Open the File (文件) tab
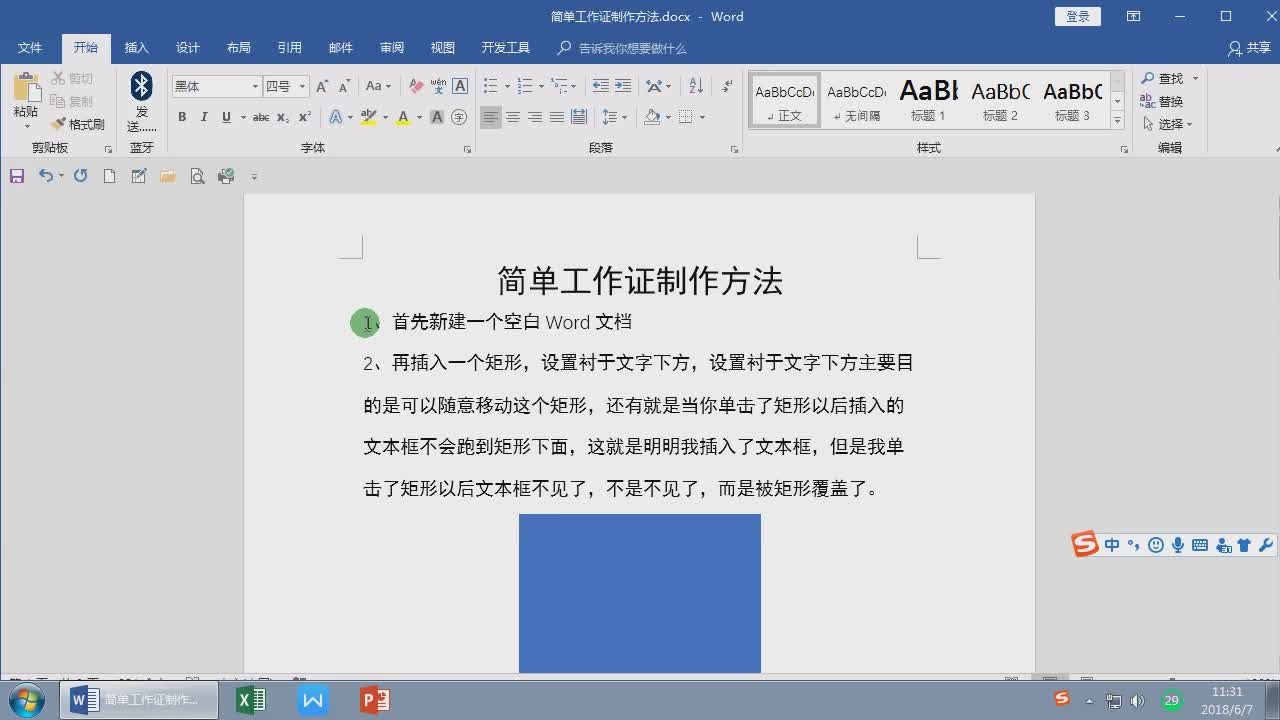Screen dimensions: 1280x720 (x=30, y=47)
